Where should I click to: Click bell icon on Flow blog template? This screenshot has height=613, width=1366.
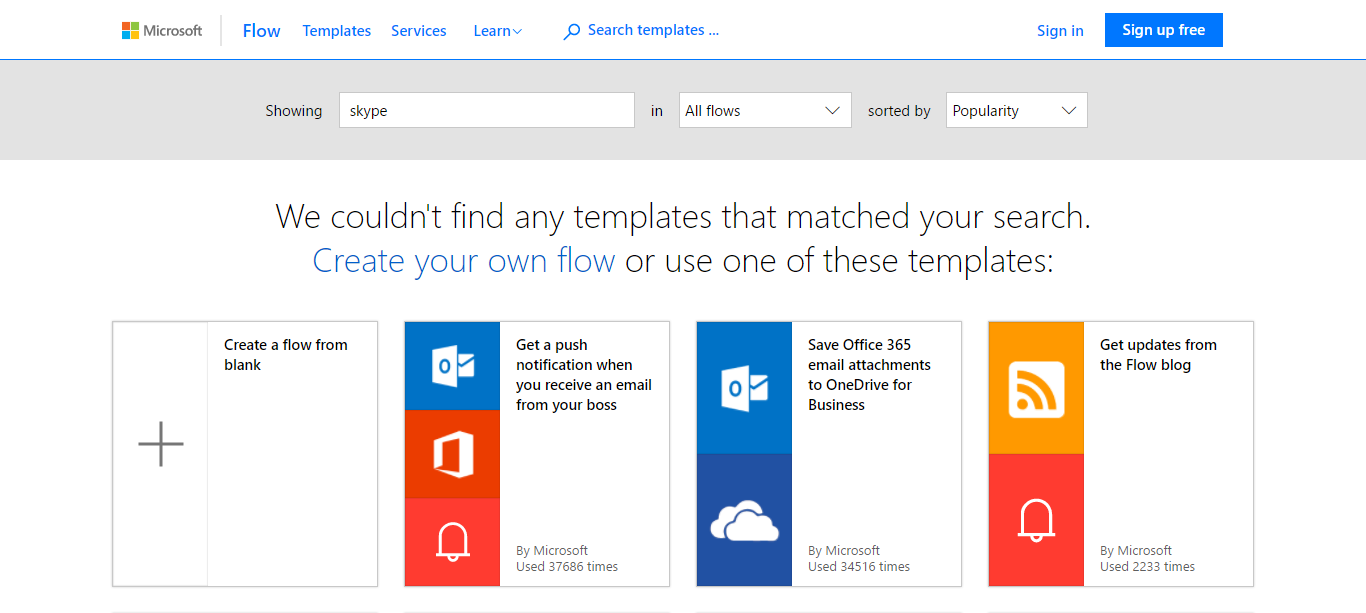pos(1036,520)
